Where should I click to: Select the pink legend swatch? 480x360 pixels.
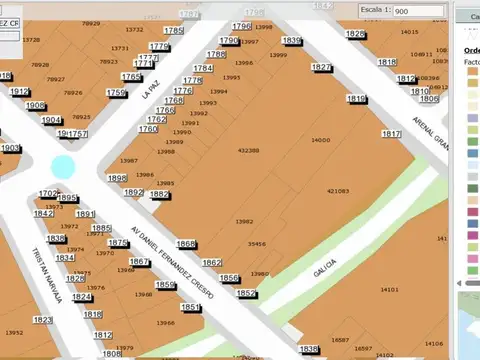473,259
